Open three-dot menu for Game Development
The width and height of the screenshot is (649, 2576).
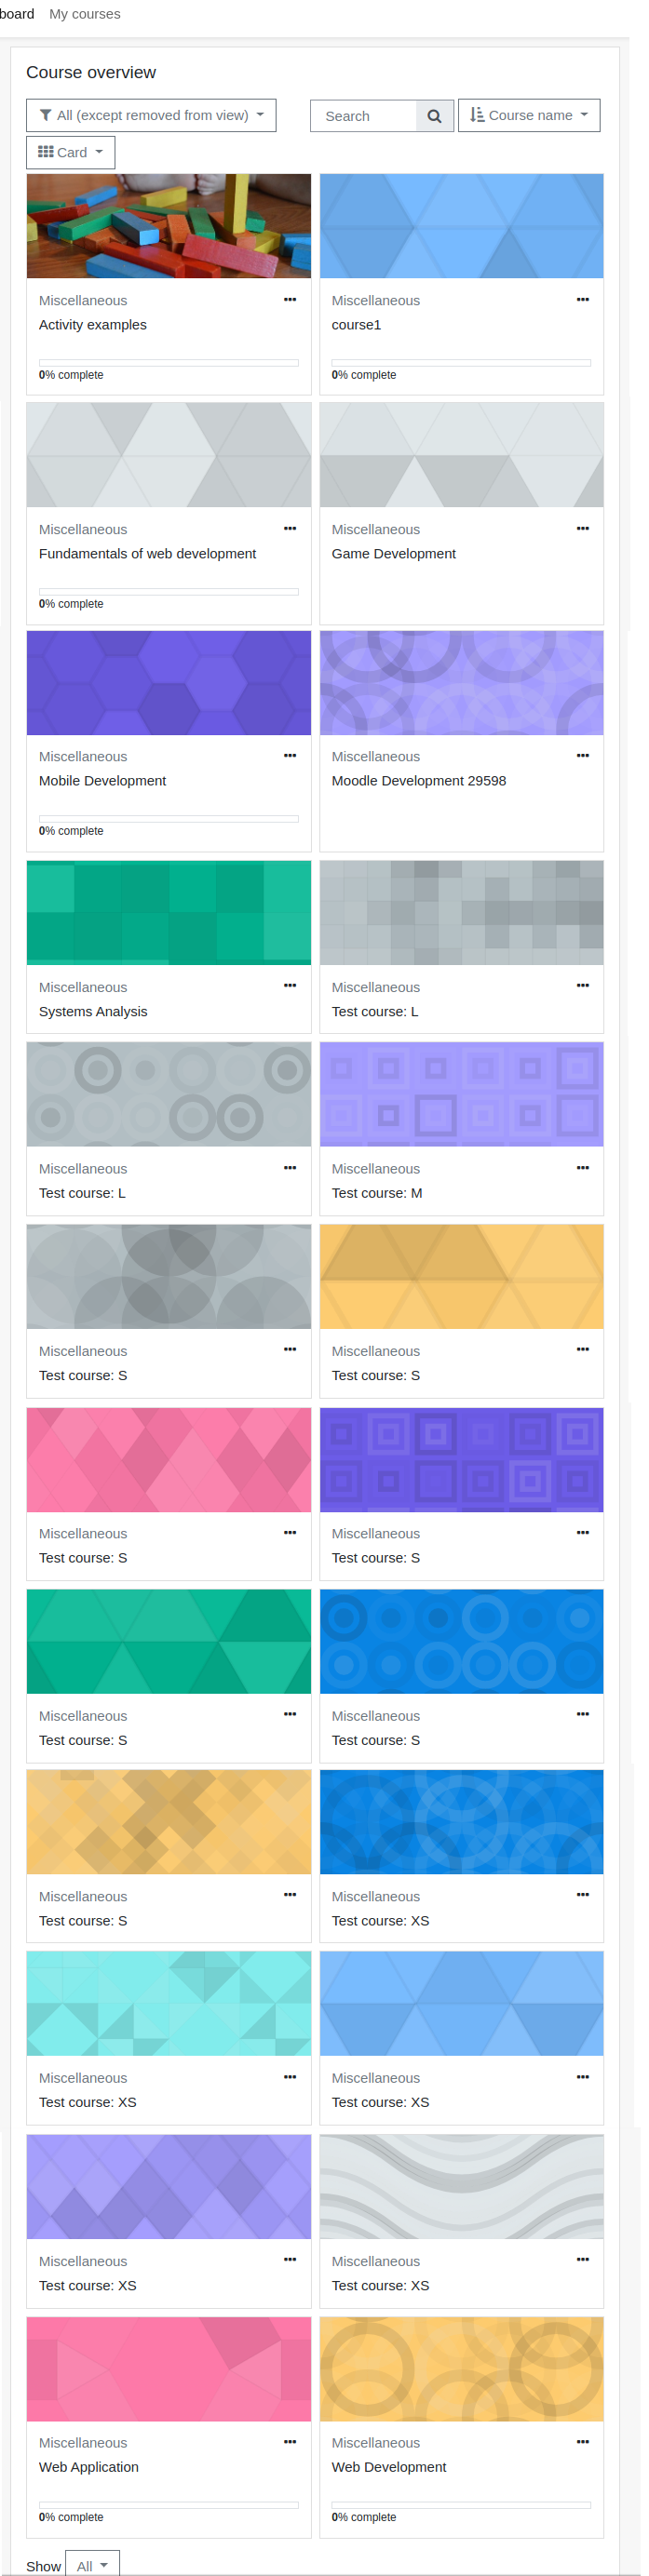click(583, 529)
